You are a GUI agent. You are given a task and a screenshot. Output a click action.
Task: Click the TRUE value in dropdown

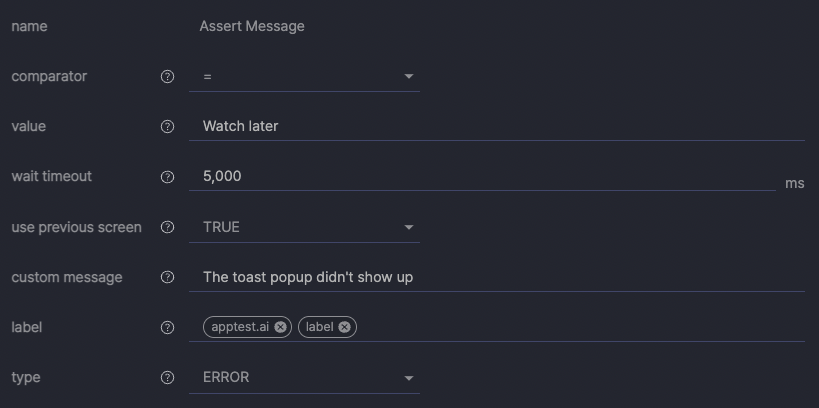point(221,227)
